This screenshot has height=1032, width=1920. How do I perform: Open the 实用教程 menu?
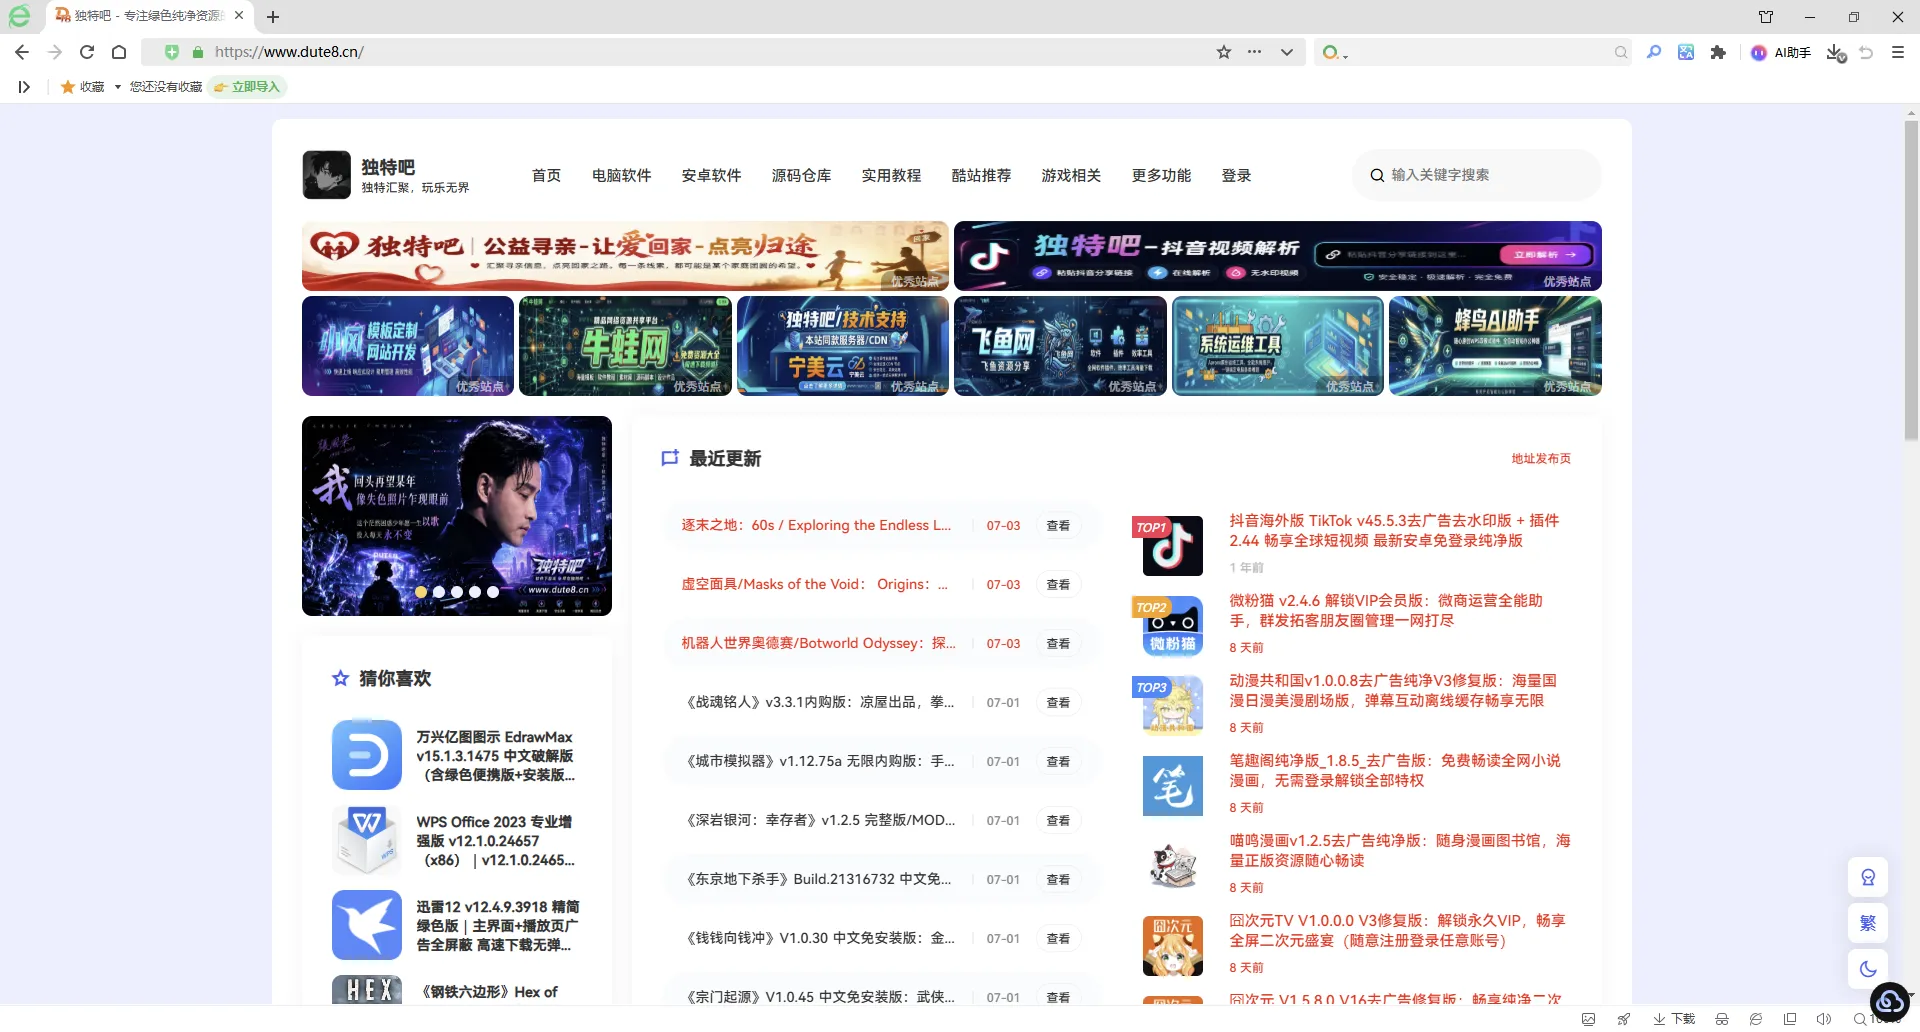pos(891,175)
